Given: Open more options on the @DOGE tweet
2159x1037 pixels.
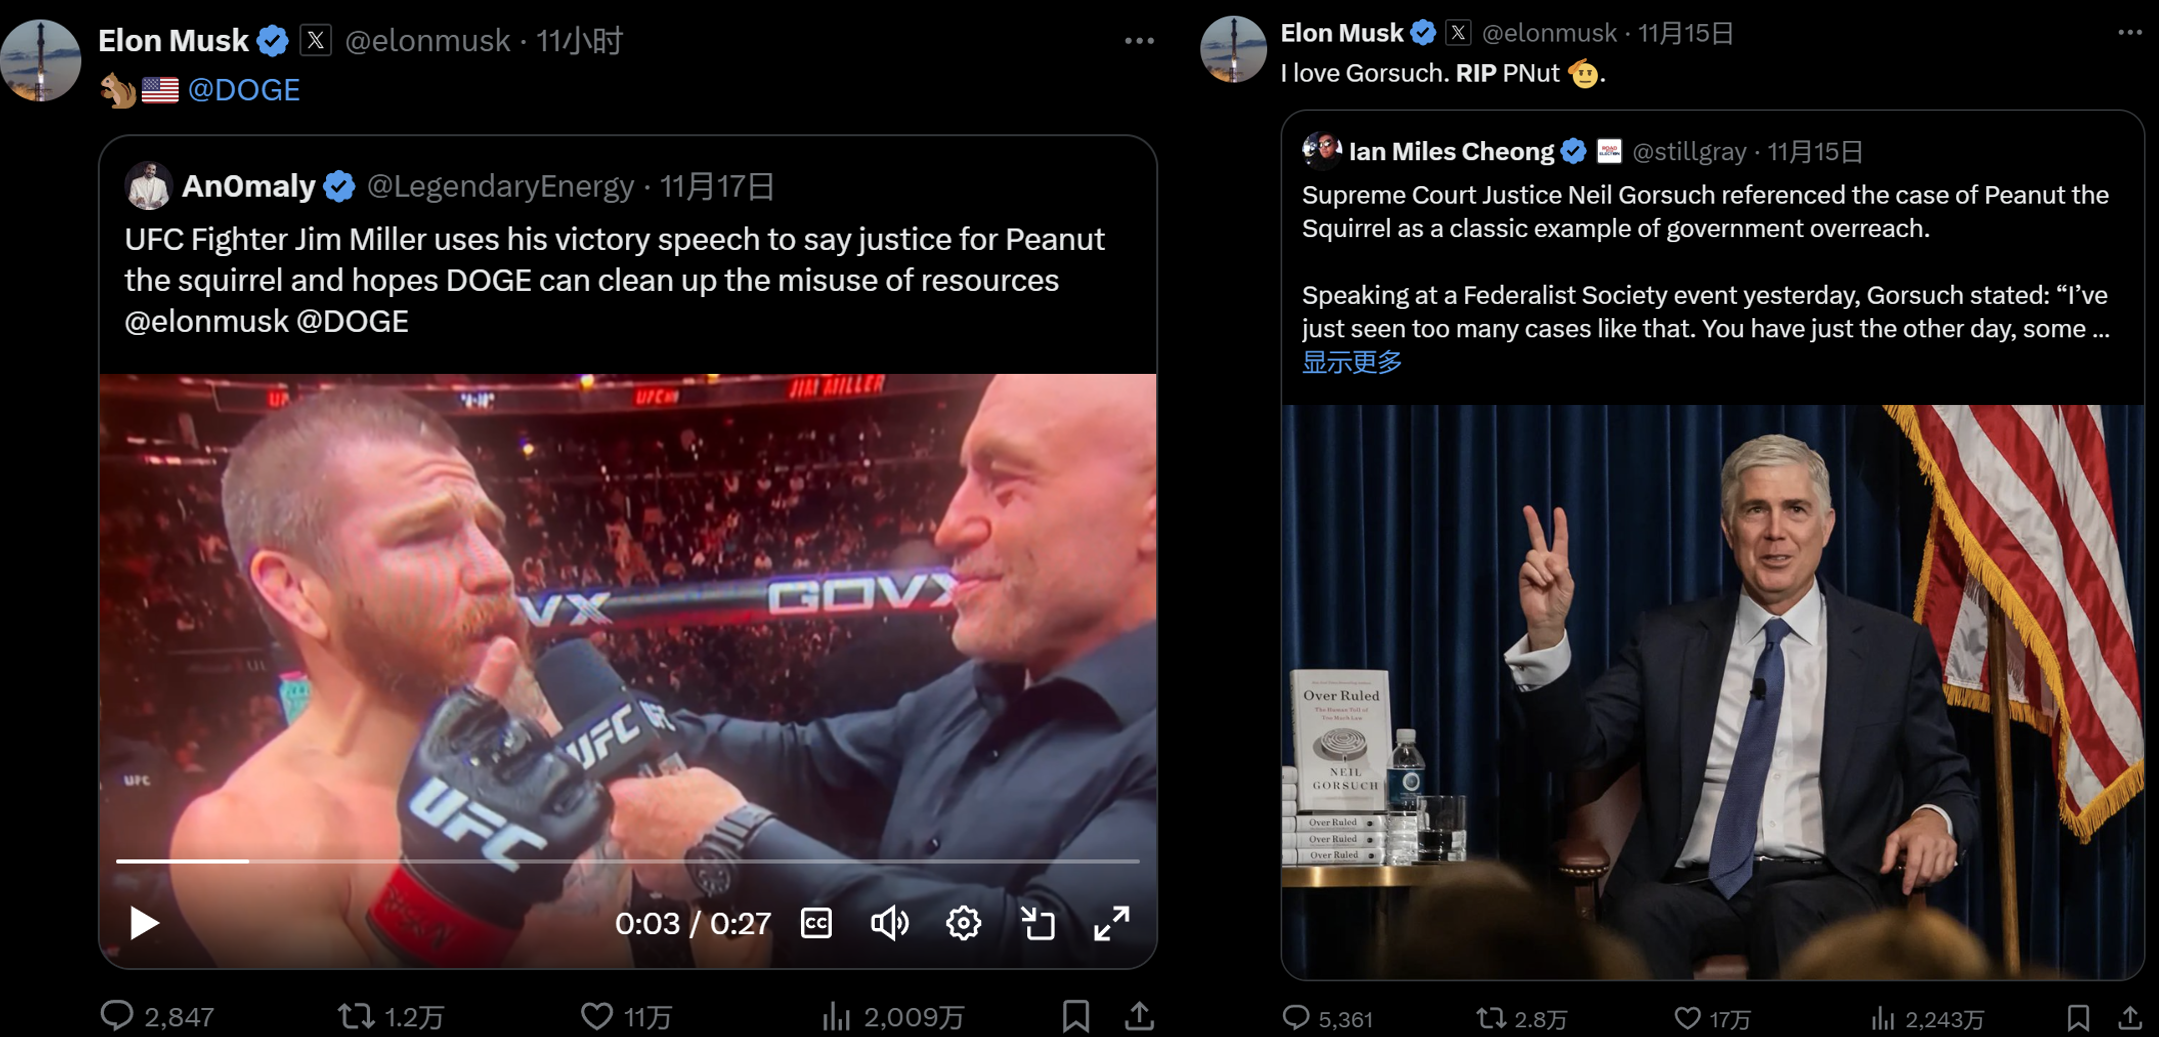Looking at the screenshot, I should (x=1139, y=41).
